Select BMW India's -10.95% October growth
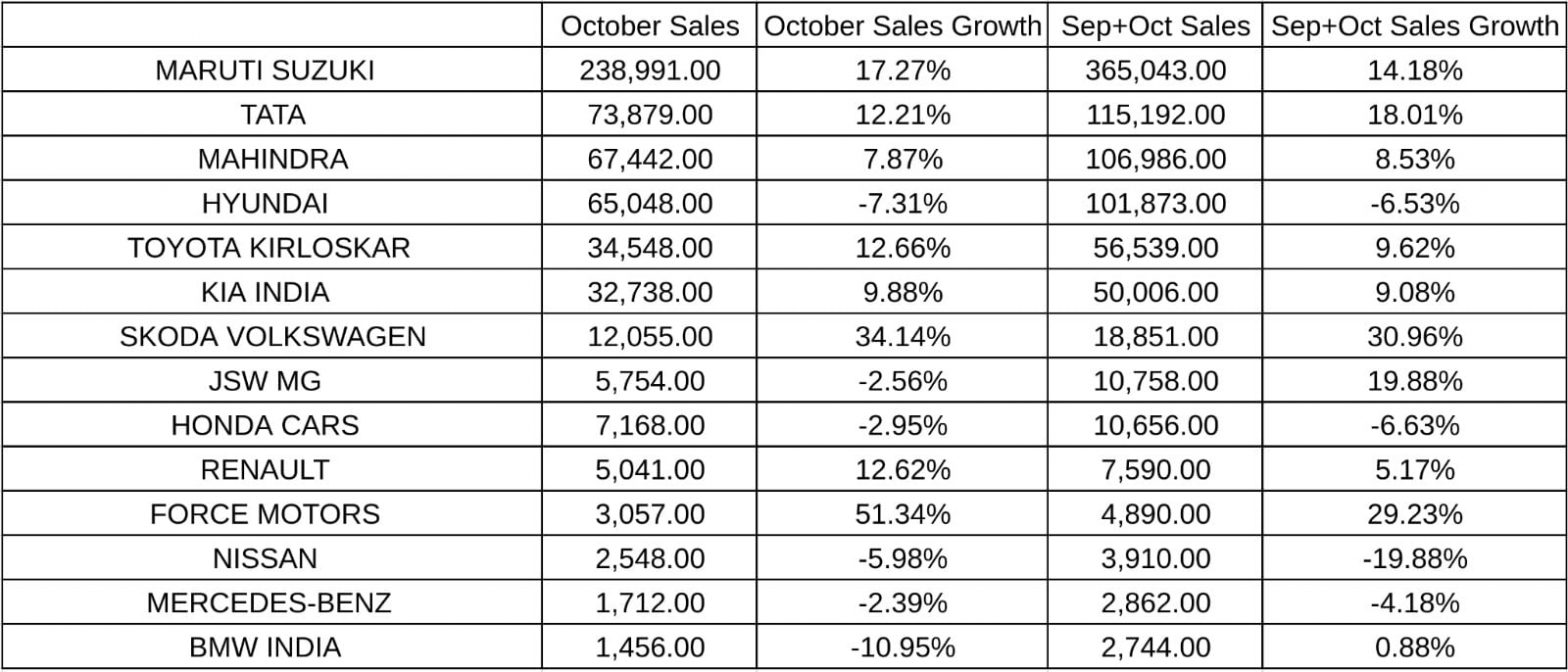 (x=902, y=647)
